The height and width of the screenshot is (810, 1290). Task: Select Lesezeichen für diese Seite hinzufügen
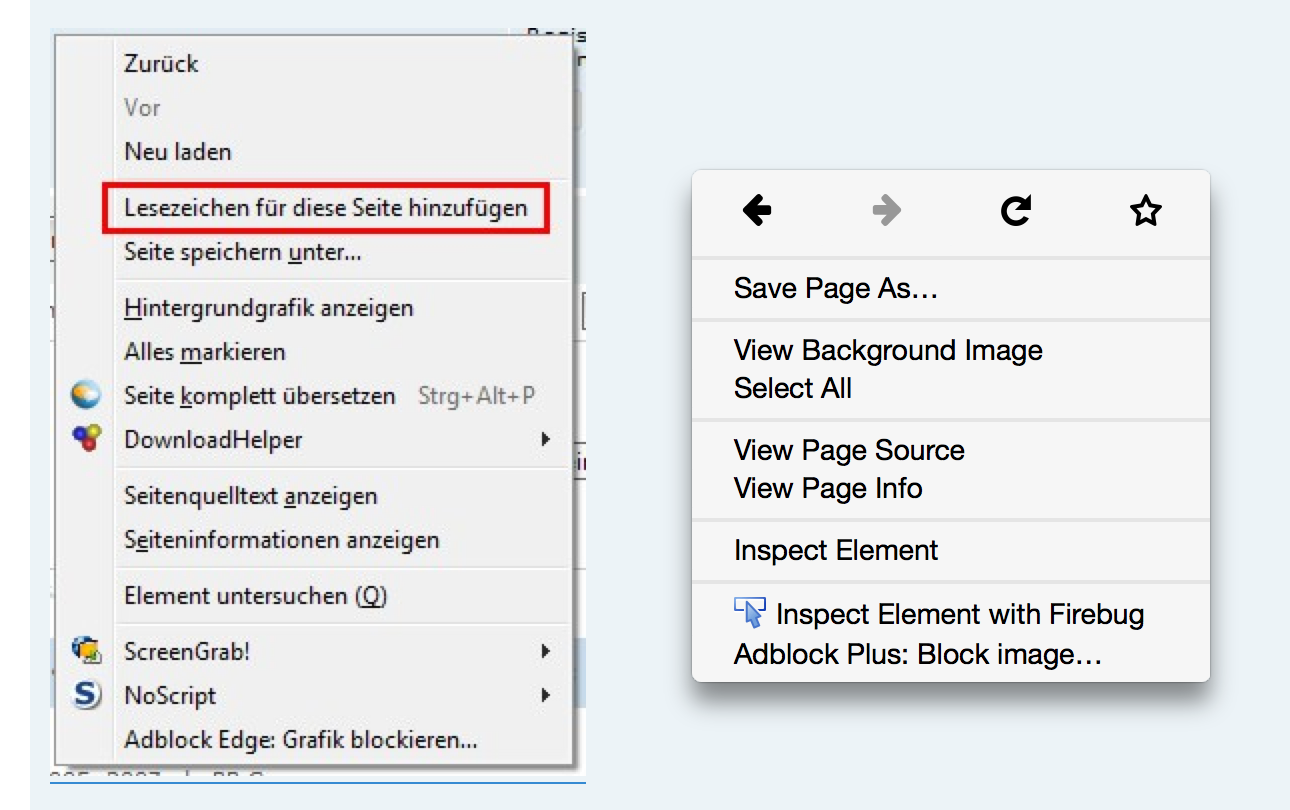tap(325, 208)
